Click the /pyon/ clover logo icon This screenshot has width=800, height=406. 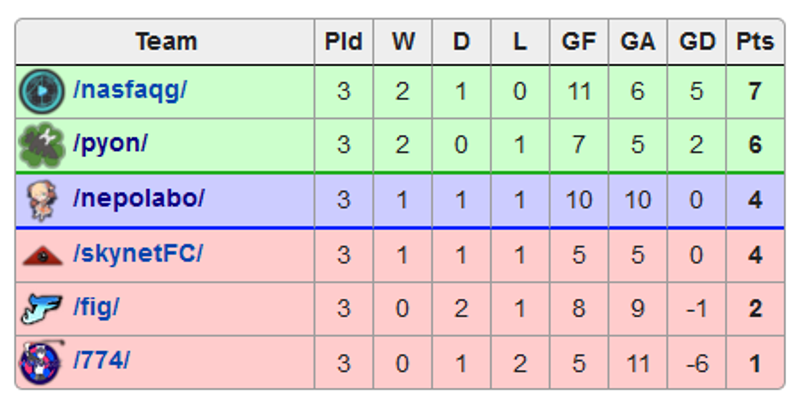click(x=42, y=145)
